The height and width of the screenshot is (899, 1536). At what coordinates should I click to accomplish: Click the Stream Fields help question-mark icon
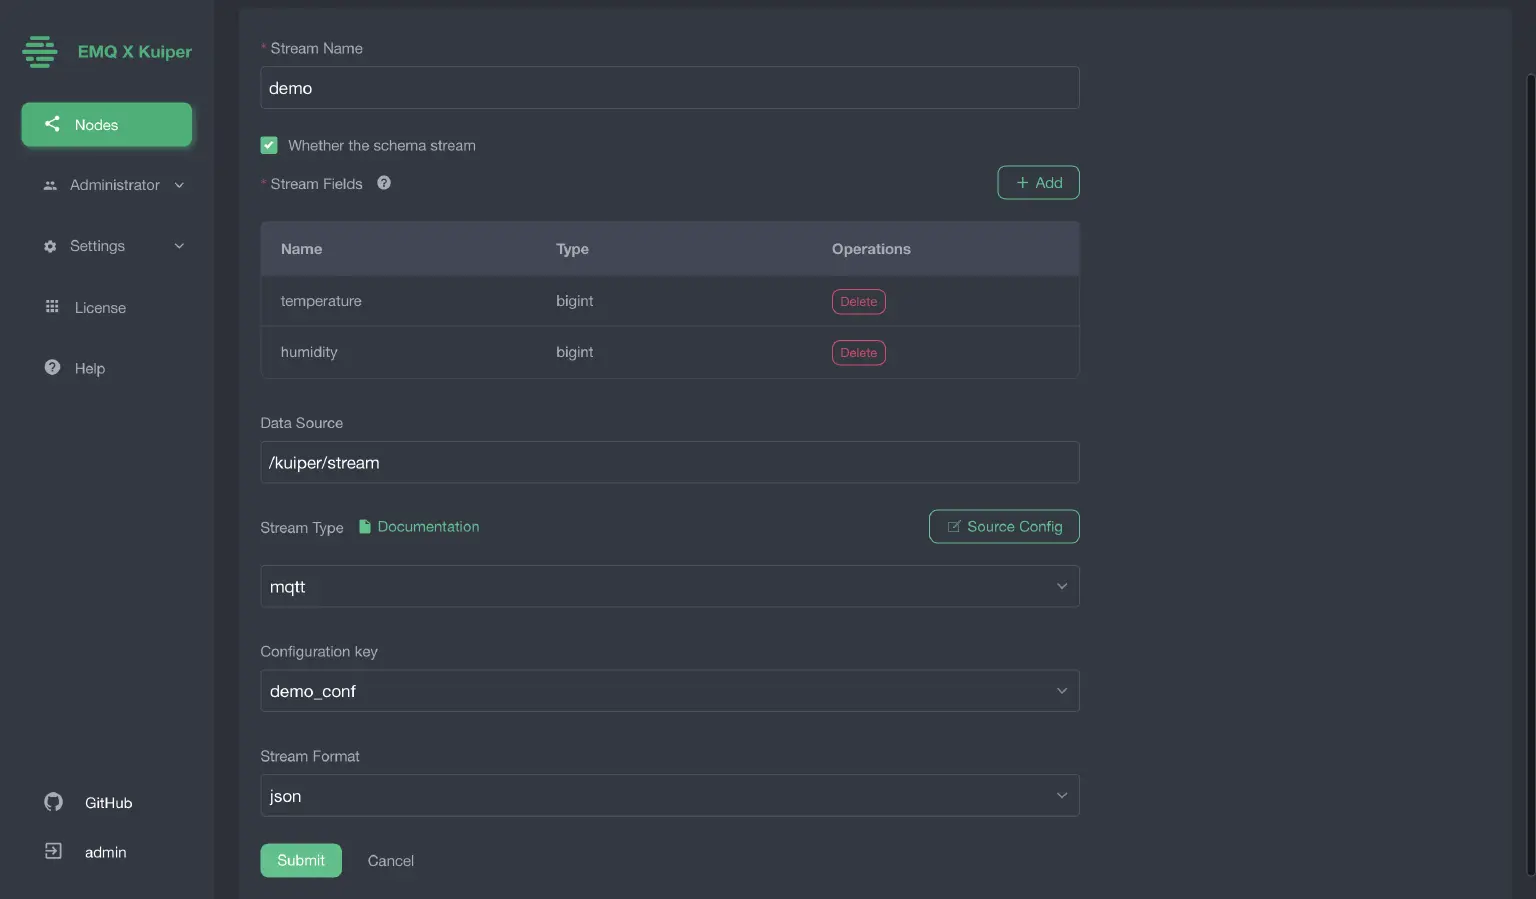[384, 183]
